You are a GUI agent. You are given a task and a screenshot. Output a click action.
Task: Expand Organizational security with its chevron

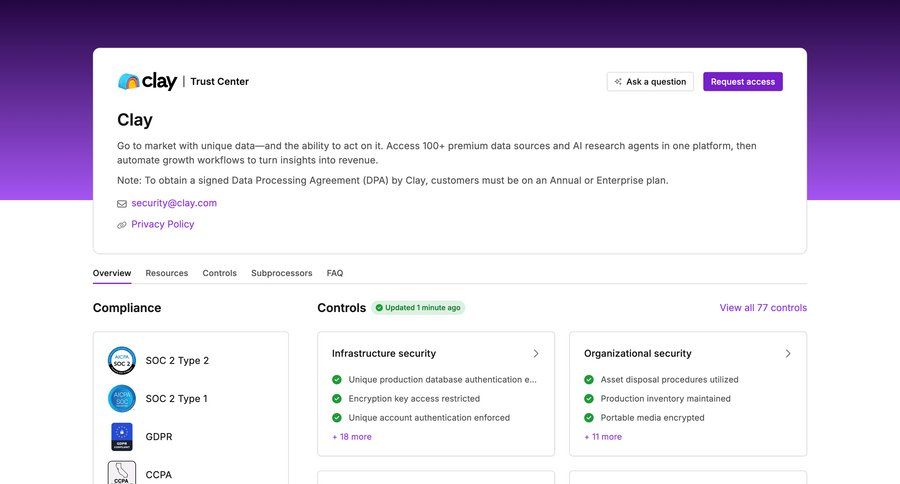pos(788,354)
